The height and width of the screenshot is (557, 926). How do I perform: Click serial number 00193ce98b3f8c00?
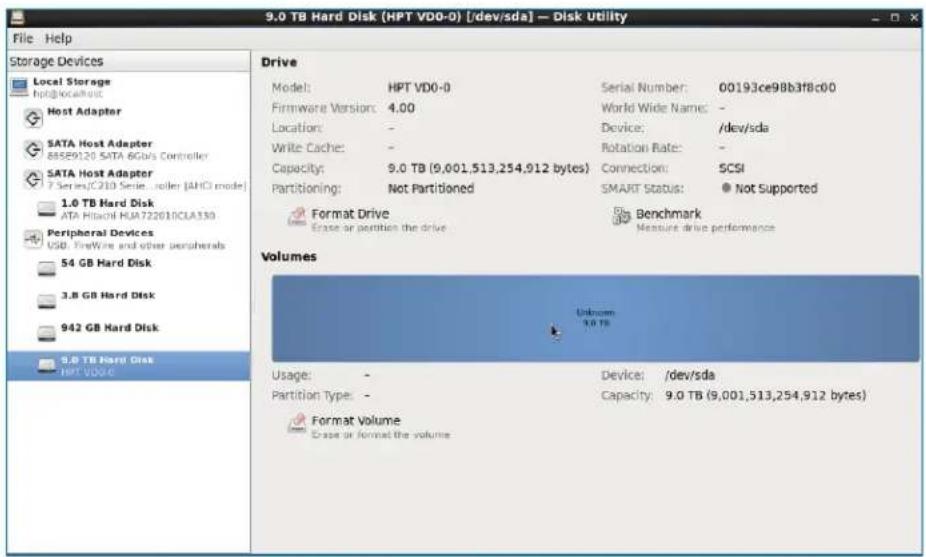point(777,87)
